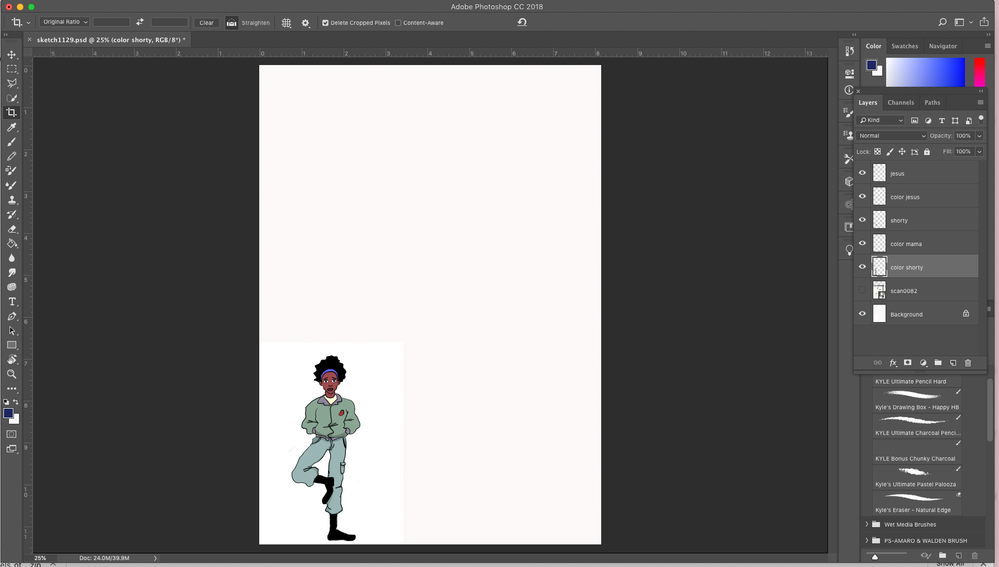Viewport: 999px width, 567px height.
Task: Click the Add layer style fx icon
Action: [893, 362]
